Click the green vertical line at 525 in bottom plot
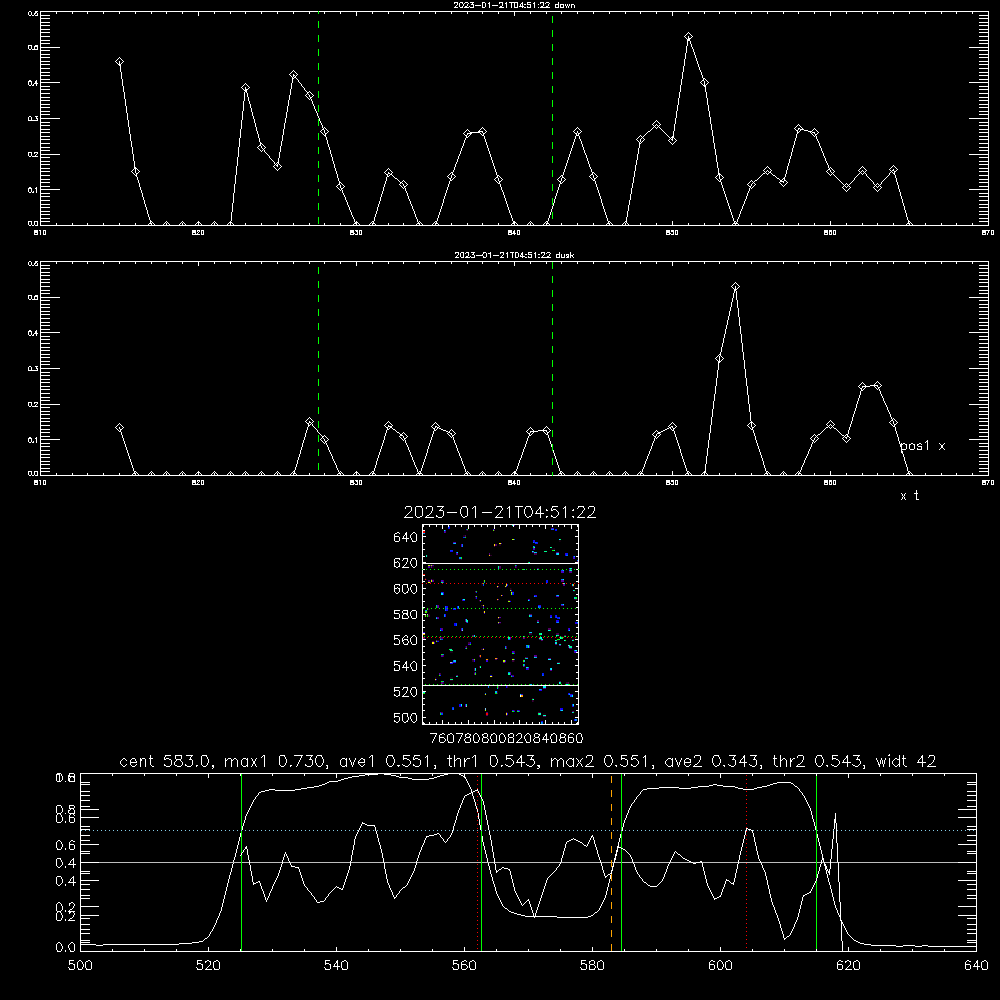Viewport: 1000px width, 1000px height. coord(241,862)
